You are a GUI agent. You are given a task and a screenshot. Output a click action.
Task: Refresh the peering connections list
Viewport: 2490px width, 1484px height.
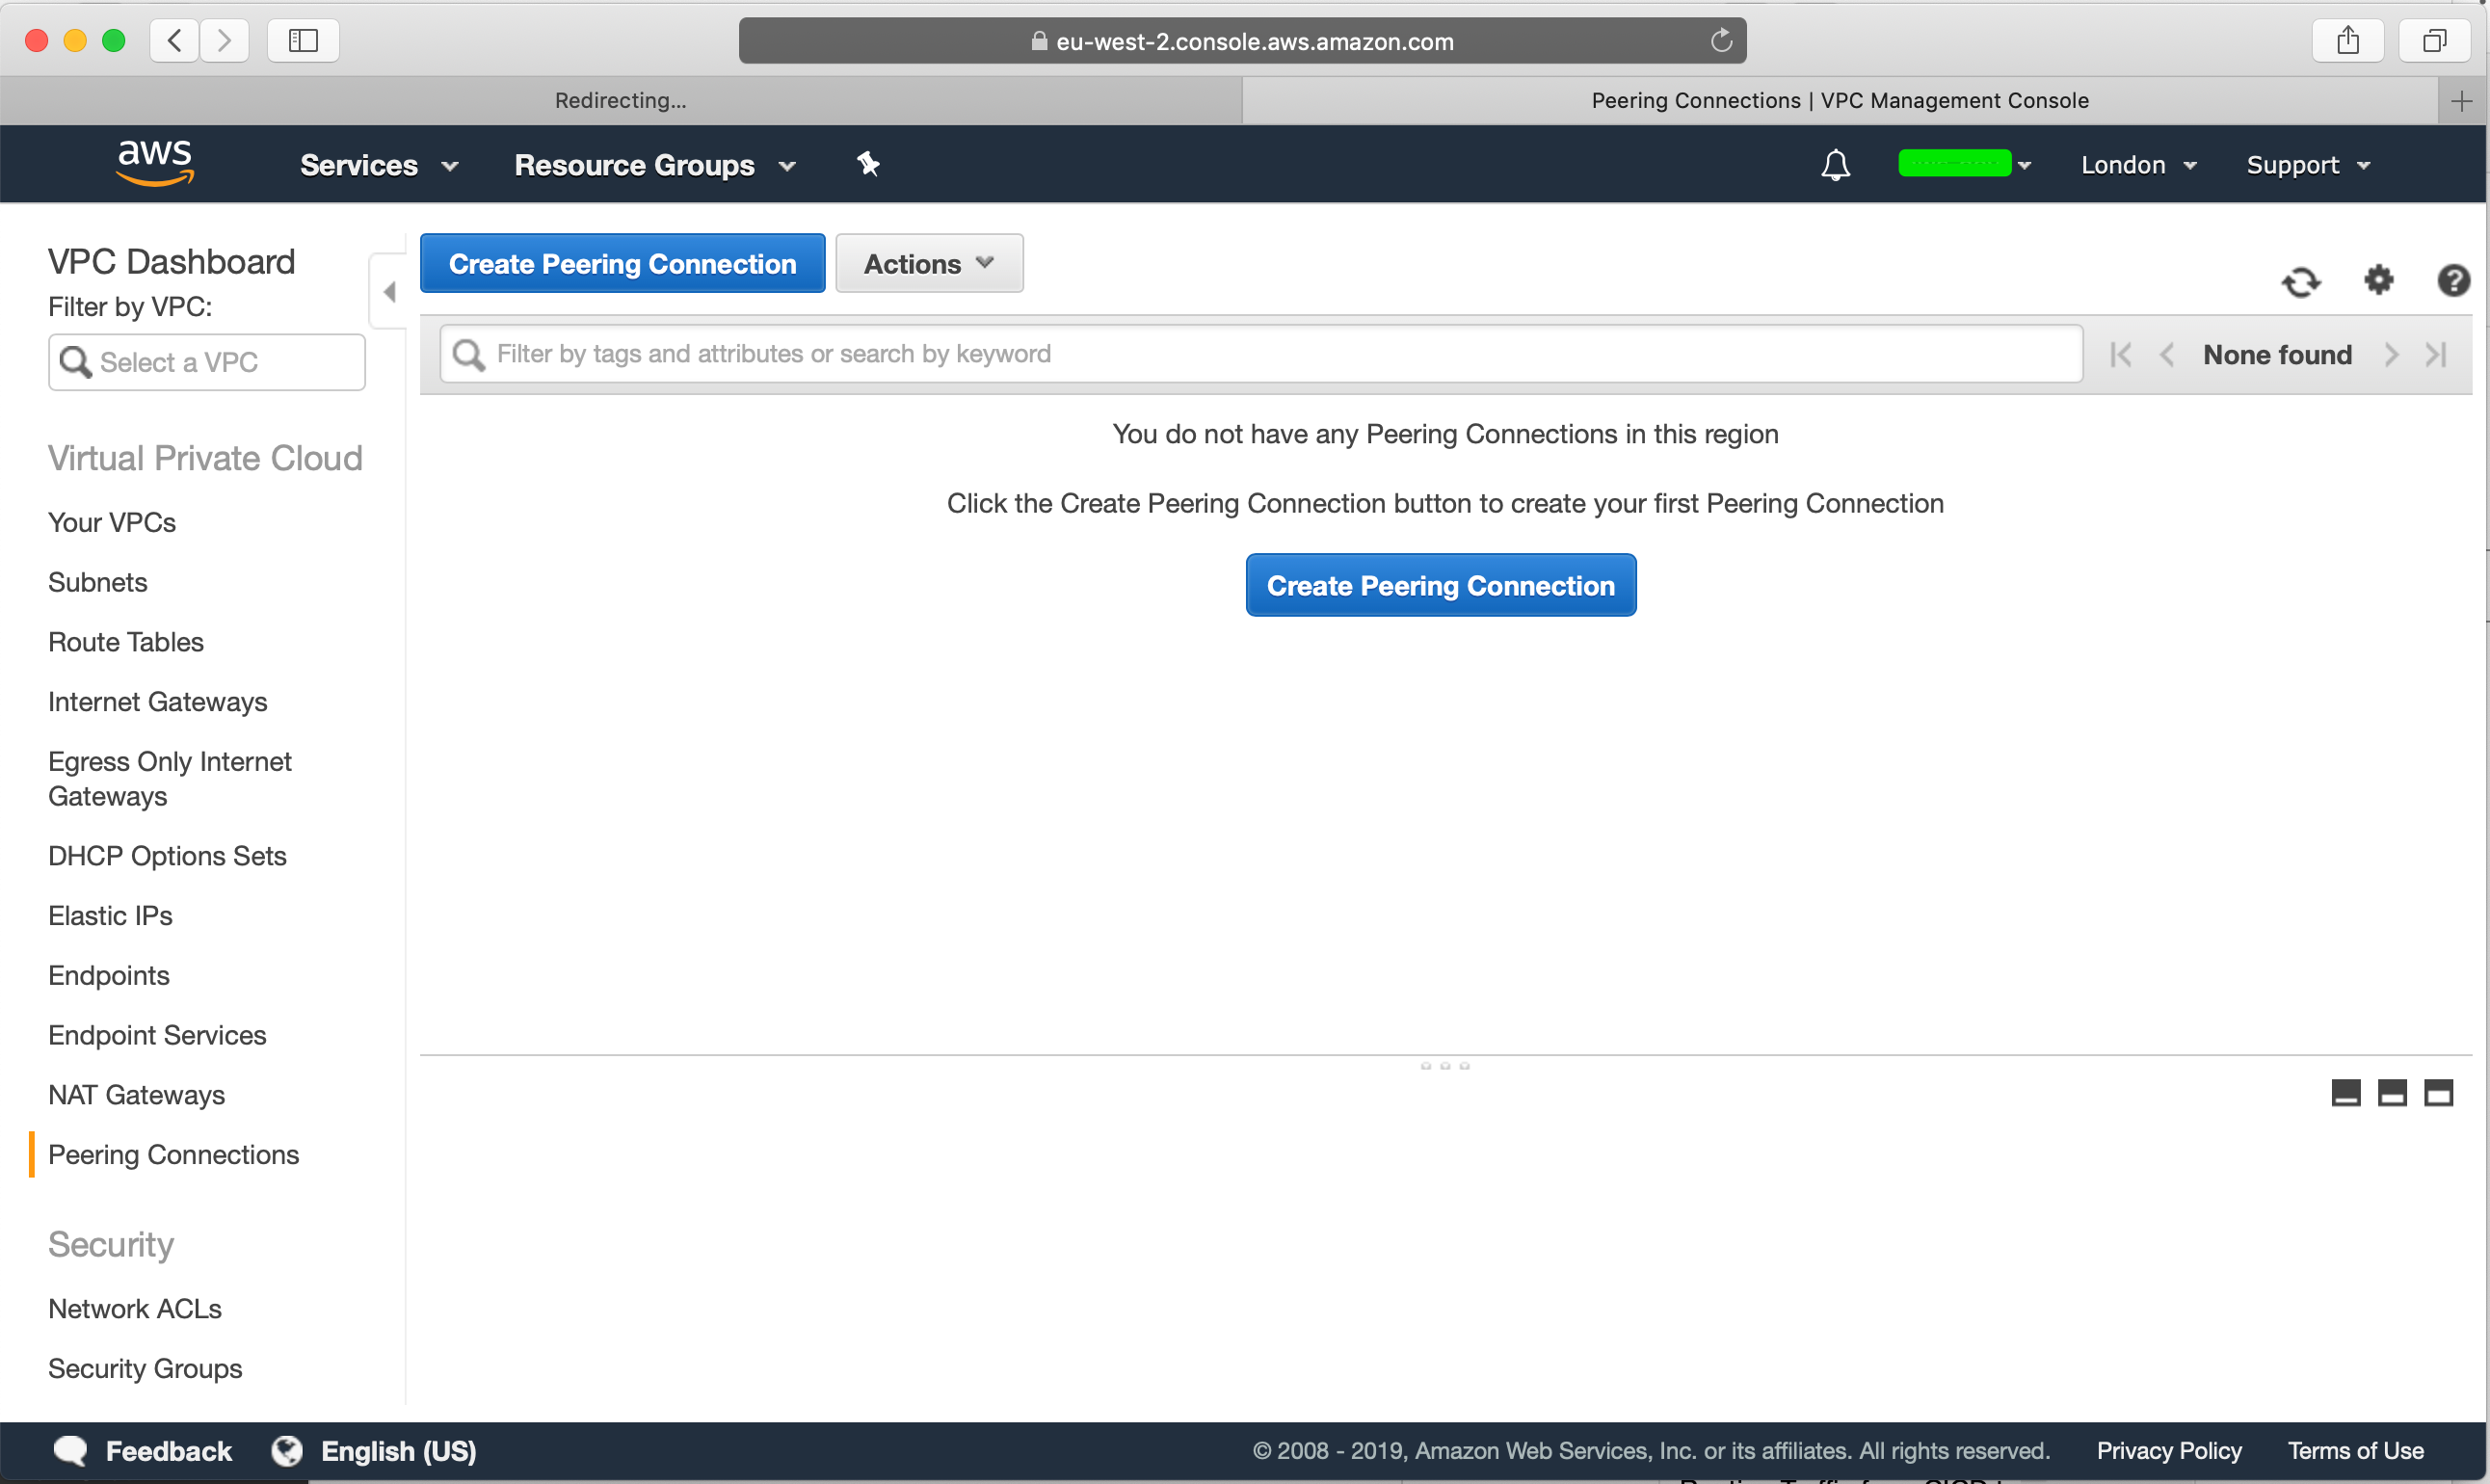pyautogui.click(x=2300, y=282)
